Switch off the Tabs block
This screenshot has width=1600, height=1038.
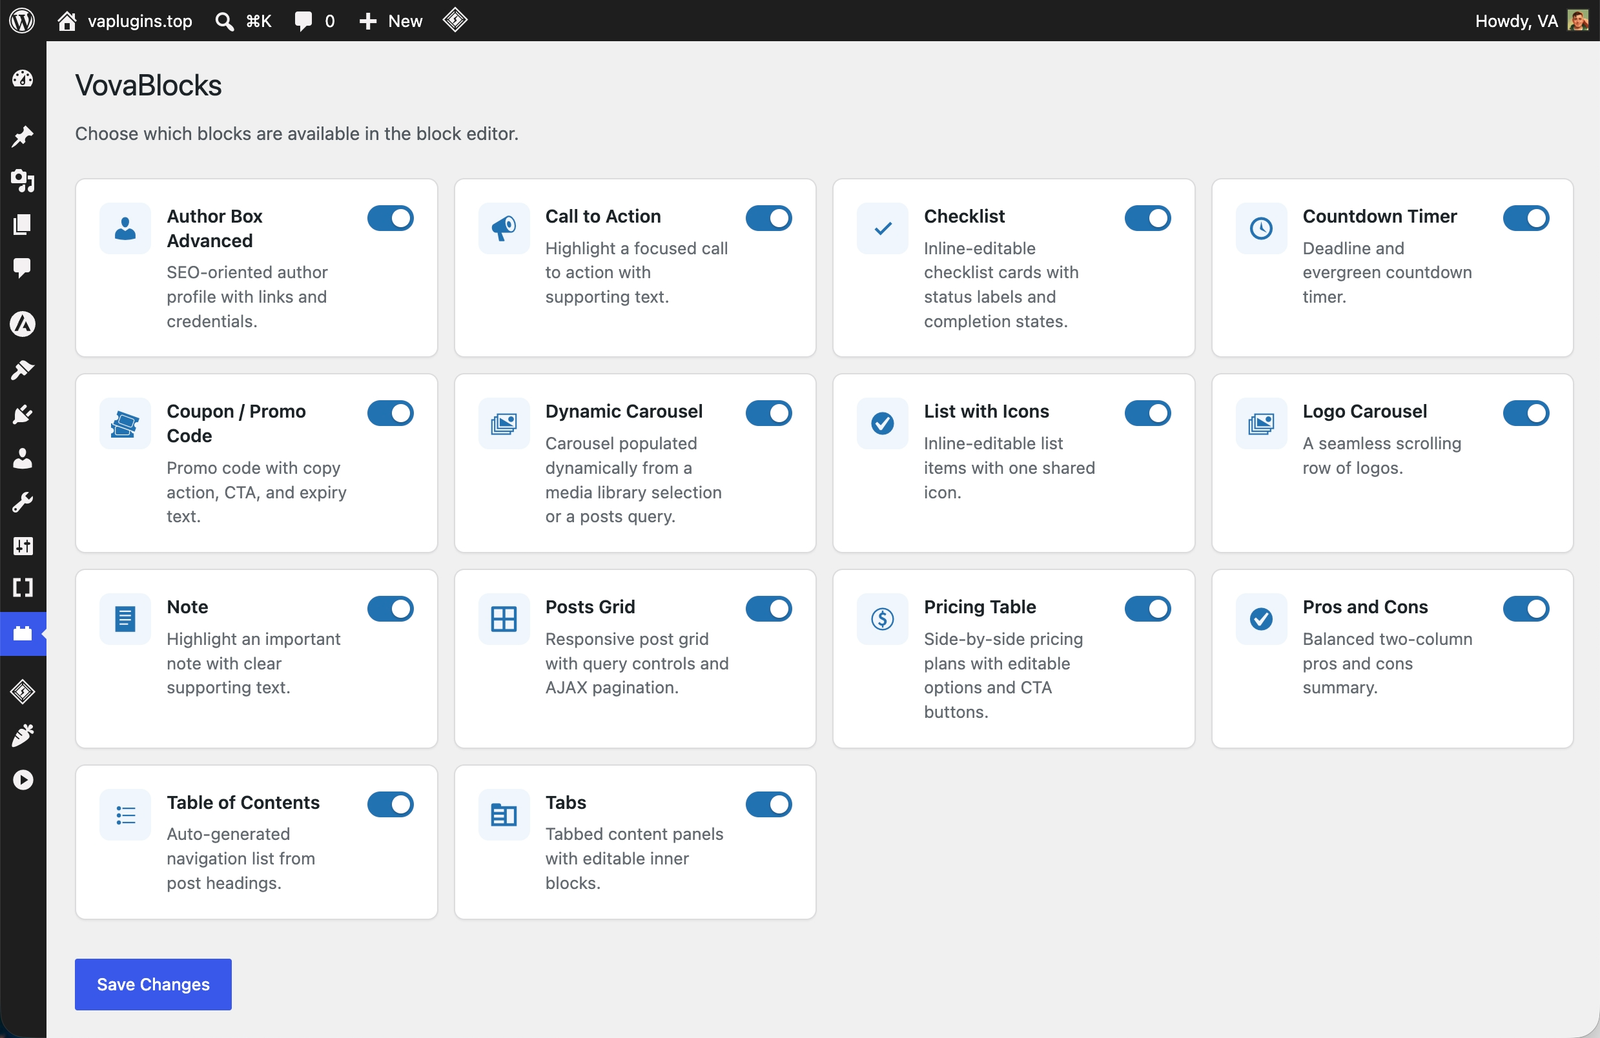click(769, 804)
